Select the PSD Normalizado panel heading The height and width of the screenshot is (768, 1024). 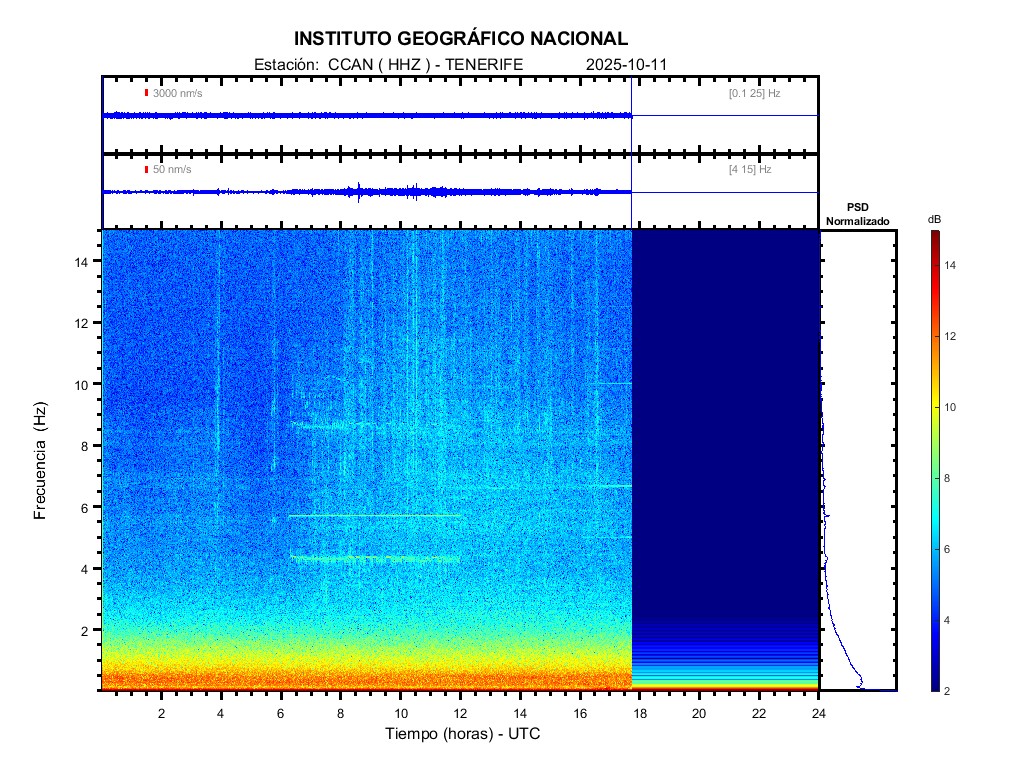click(857, 214)
